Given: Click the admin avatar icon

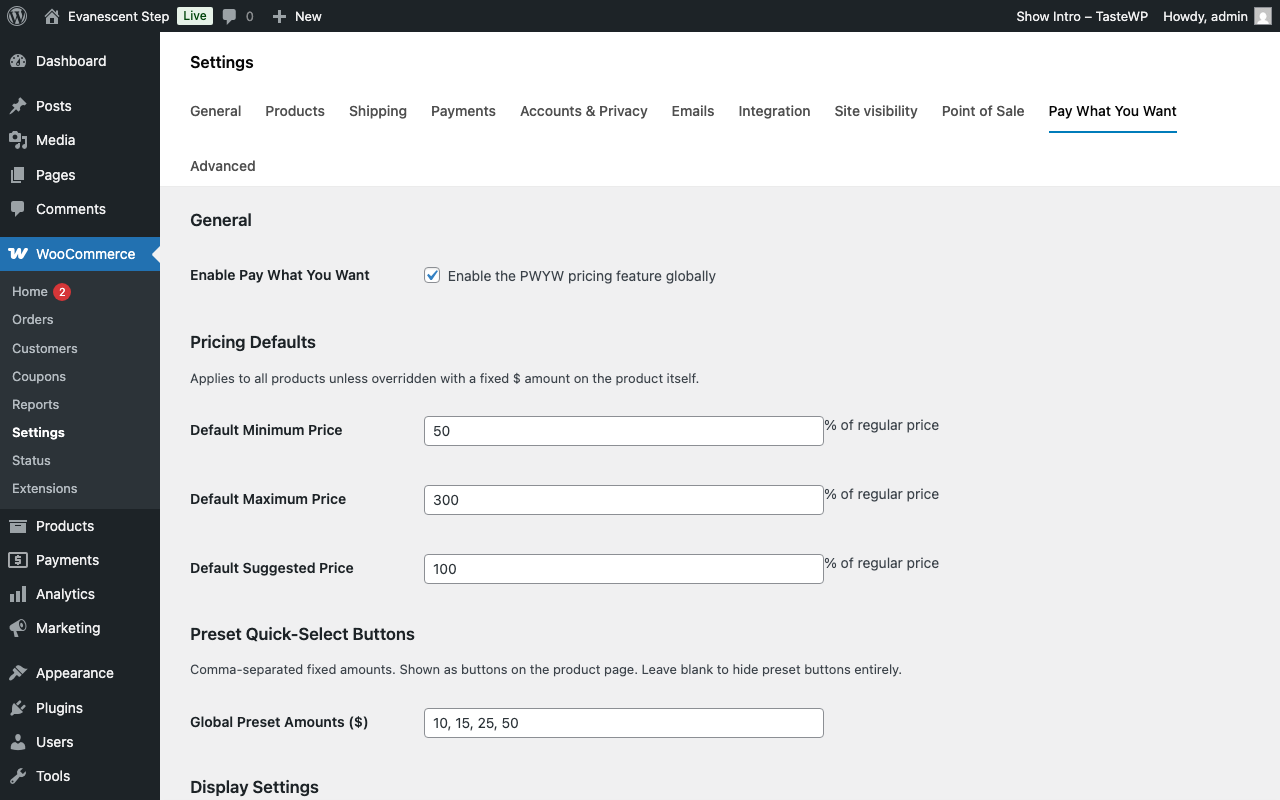Looking at the screenshot, I should click(1262, 16).
